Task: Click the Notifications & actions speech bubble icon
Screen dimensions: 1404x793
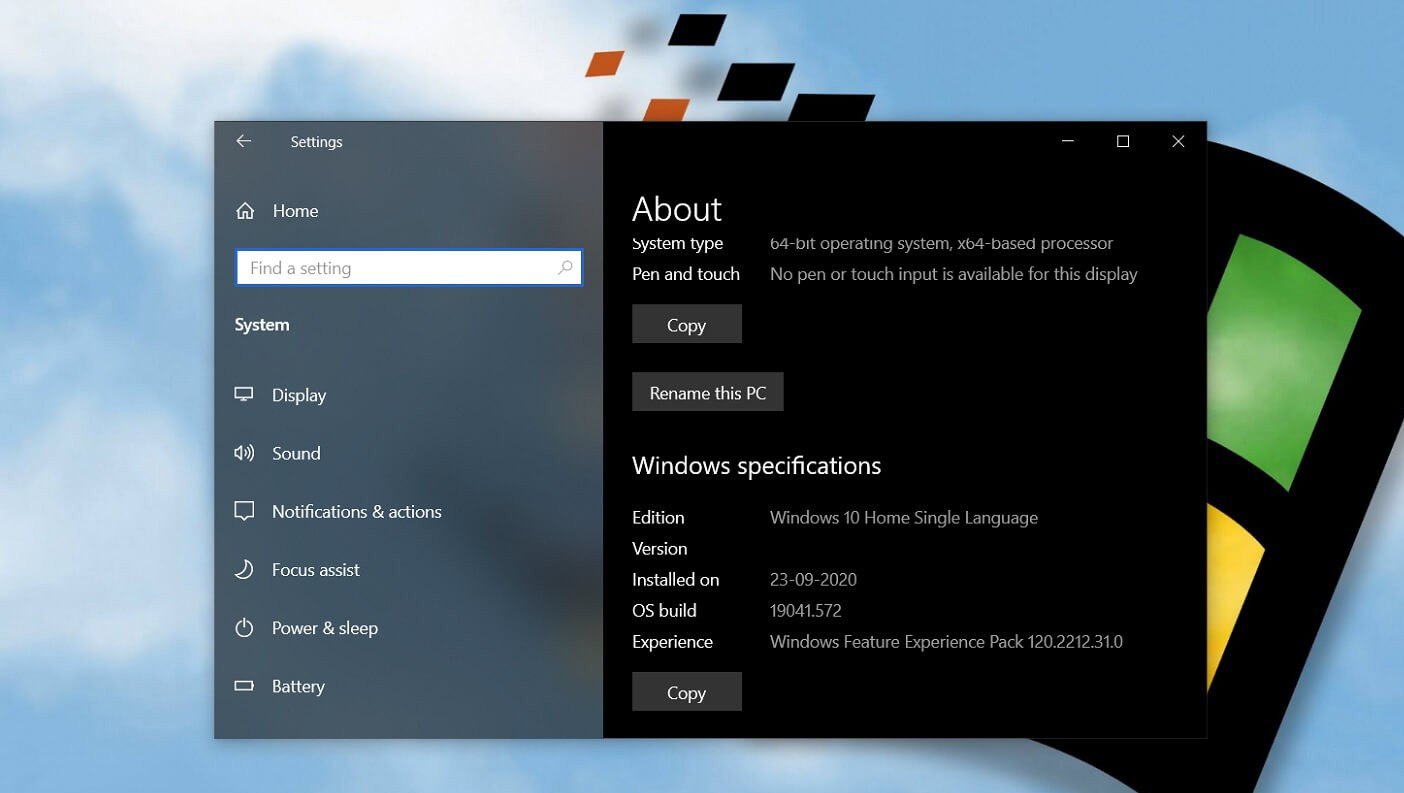Action: [x=244, y=511]
